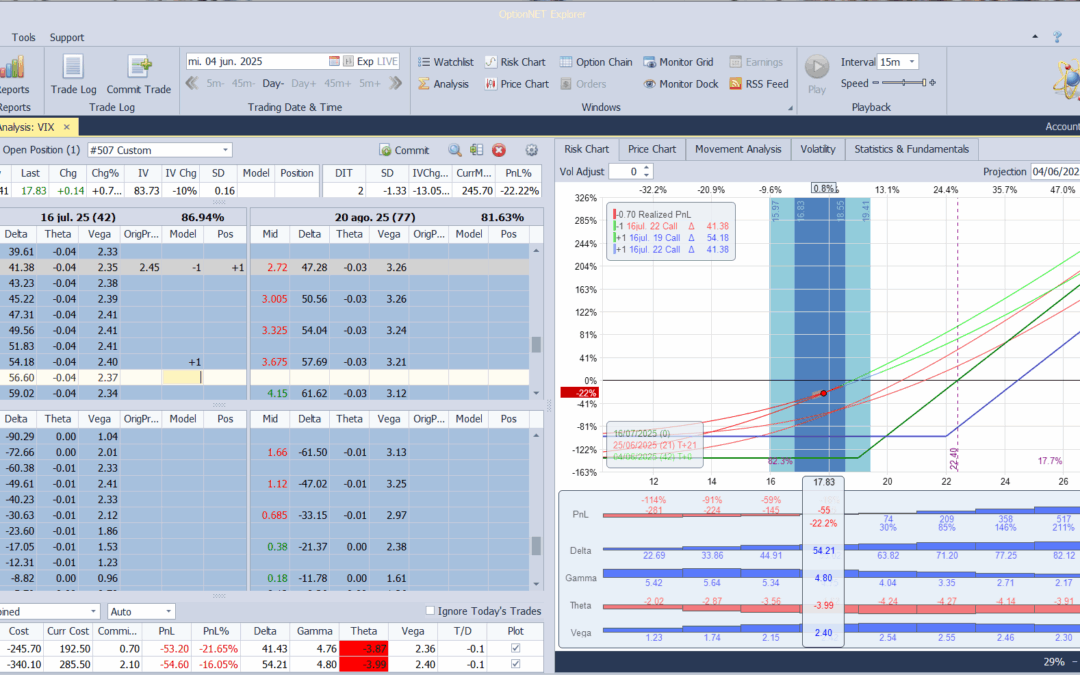Adjust the playback Speed slider

click(904, 83)
